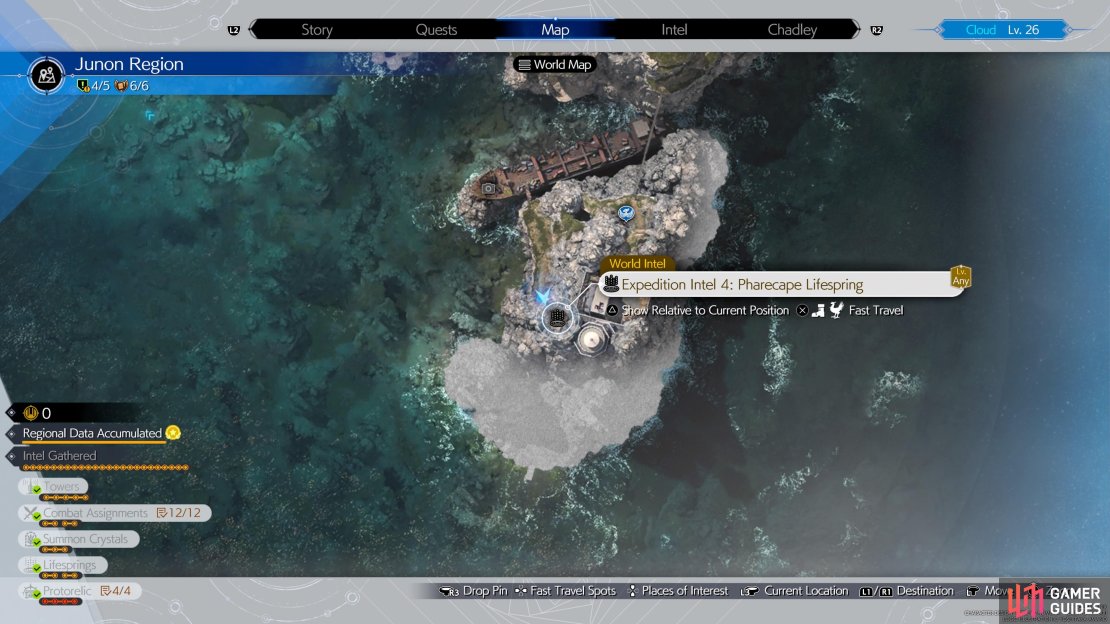This screenshot has width=1110, height=624.
Task: Toggle the Towers filter
Action: 53,487
